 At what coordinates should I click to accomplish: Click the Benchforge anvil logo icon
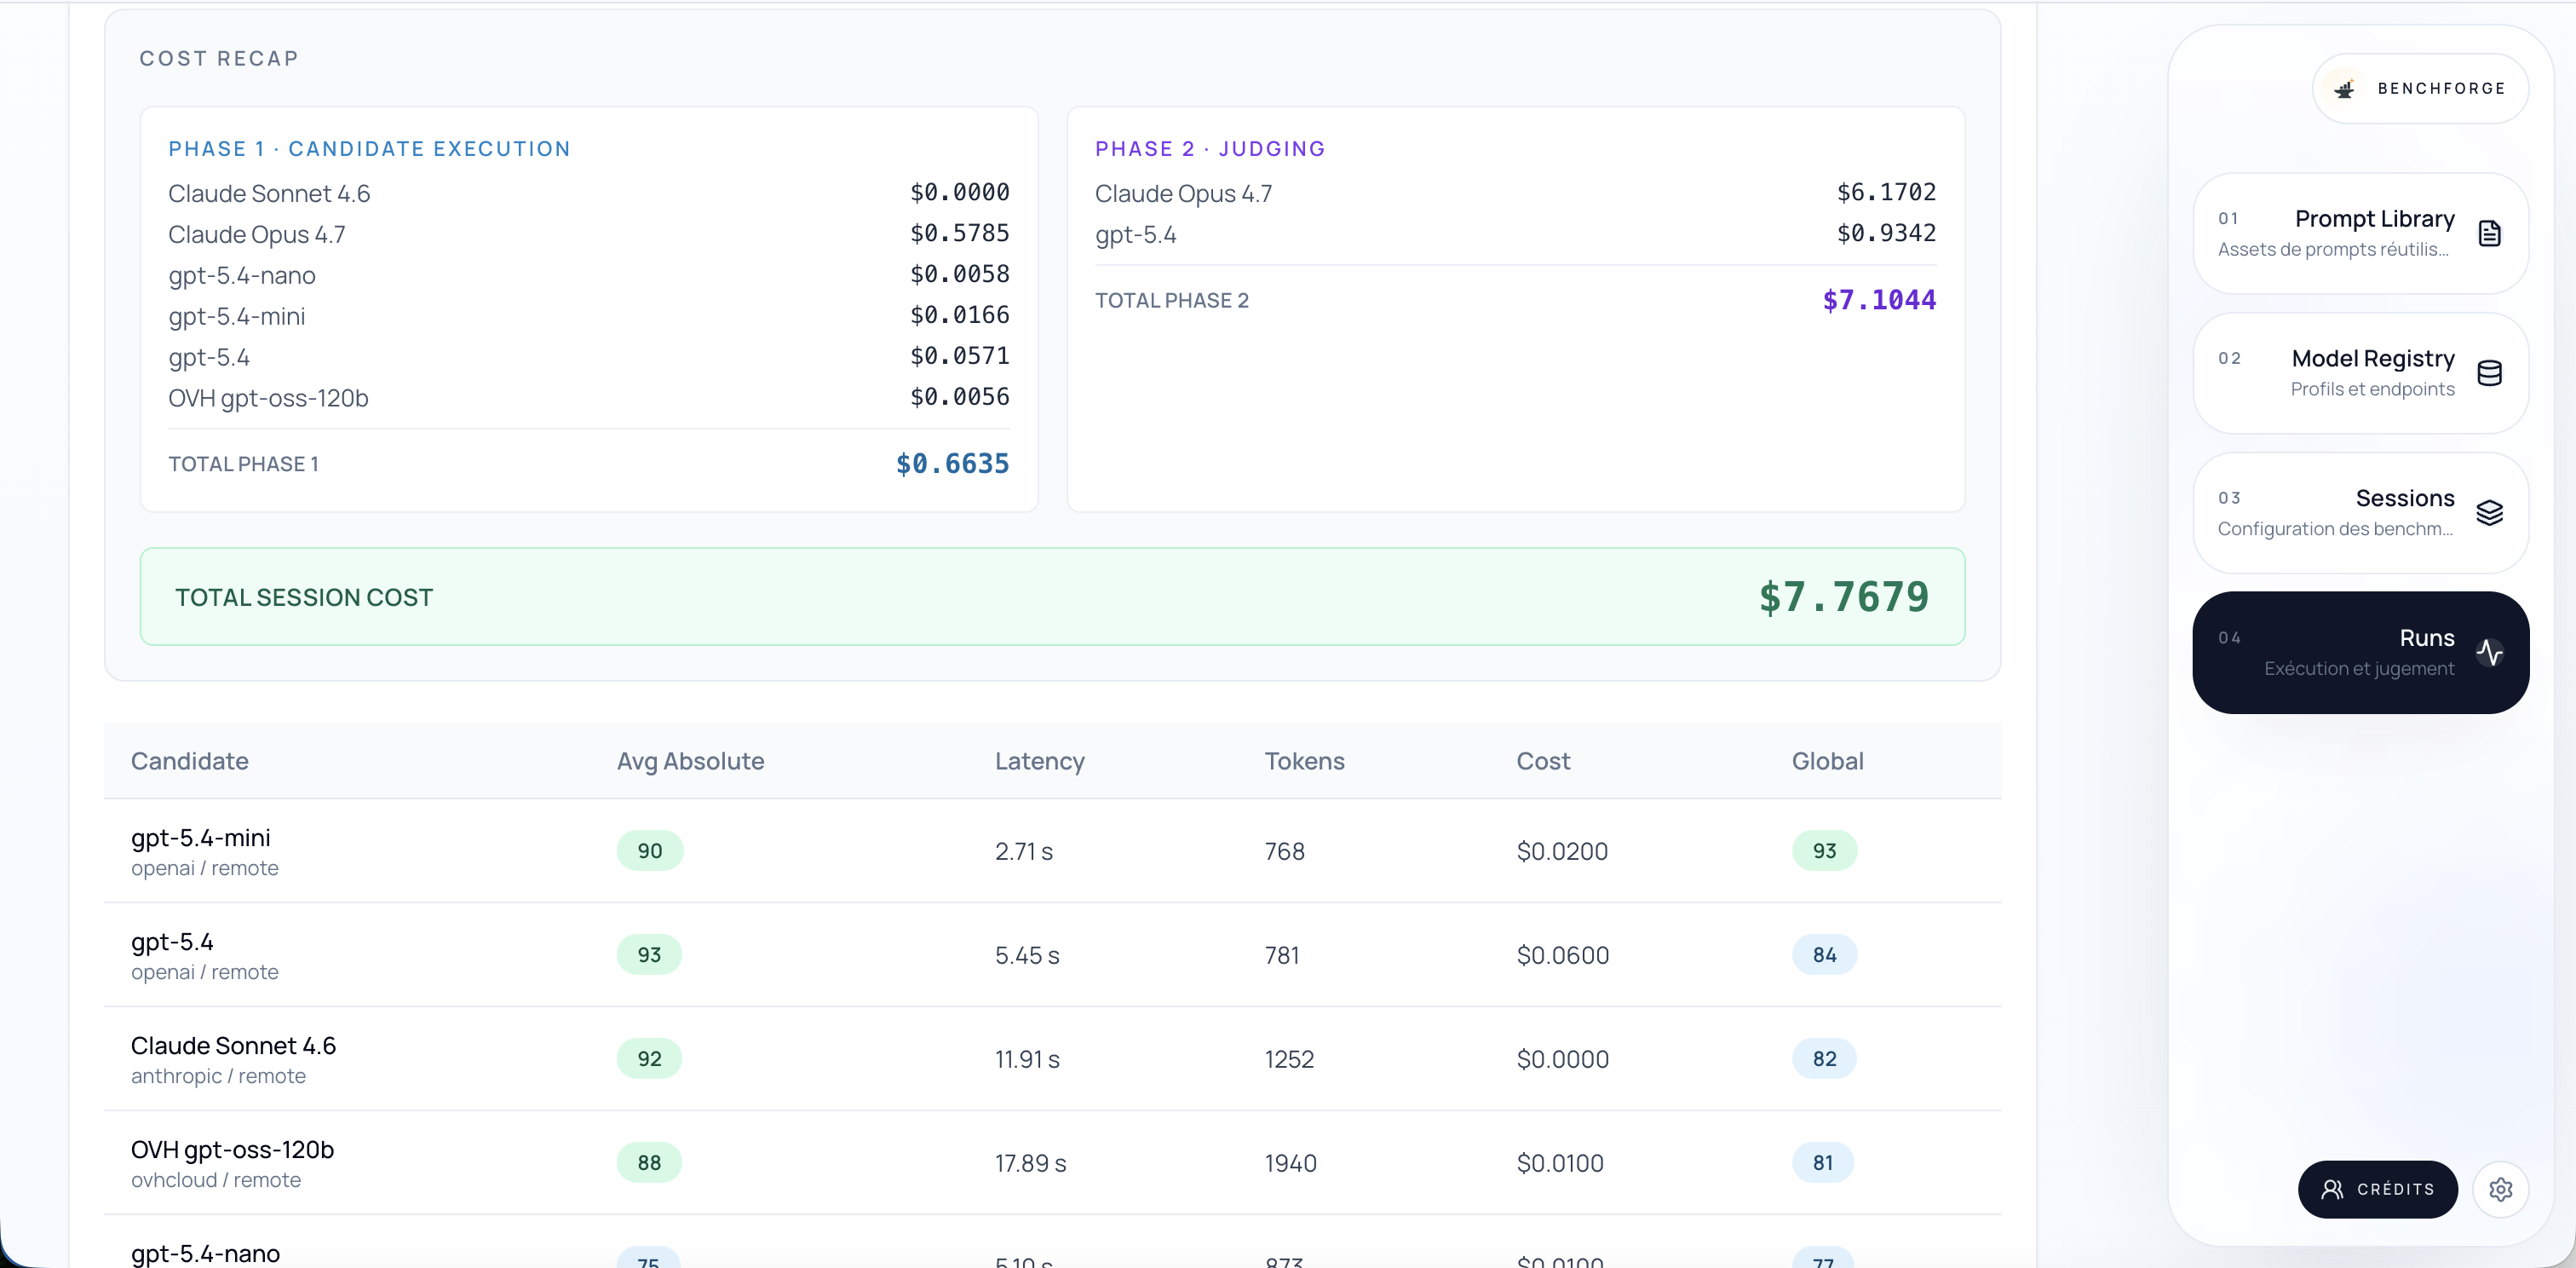[2344, 89]
